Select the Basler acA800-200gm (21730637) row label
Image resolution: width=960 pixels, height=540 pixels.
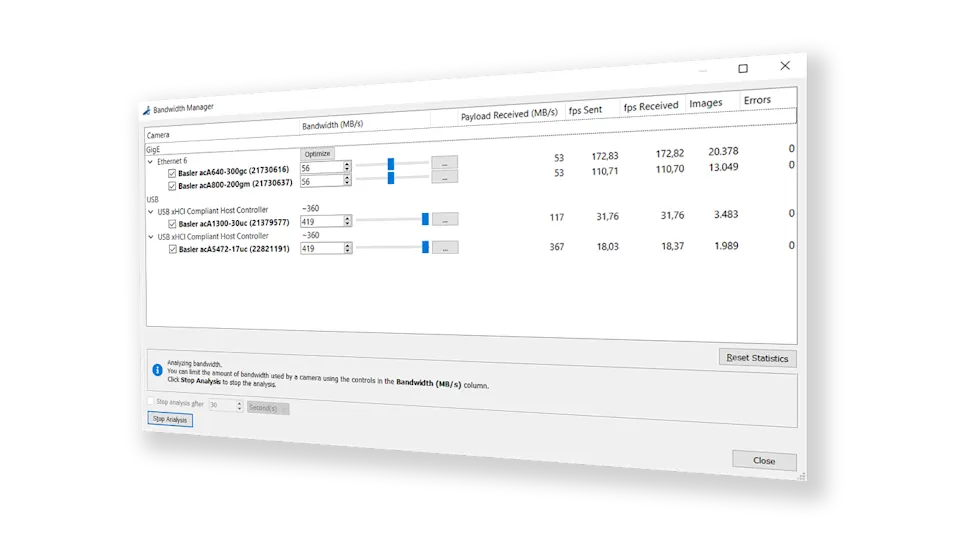tap(235, 184)
